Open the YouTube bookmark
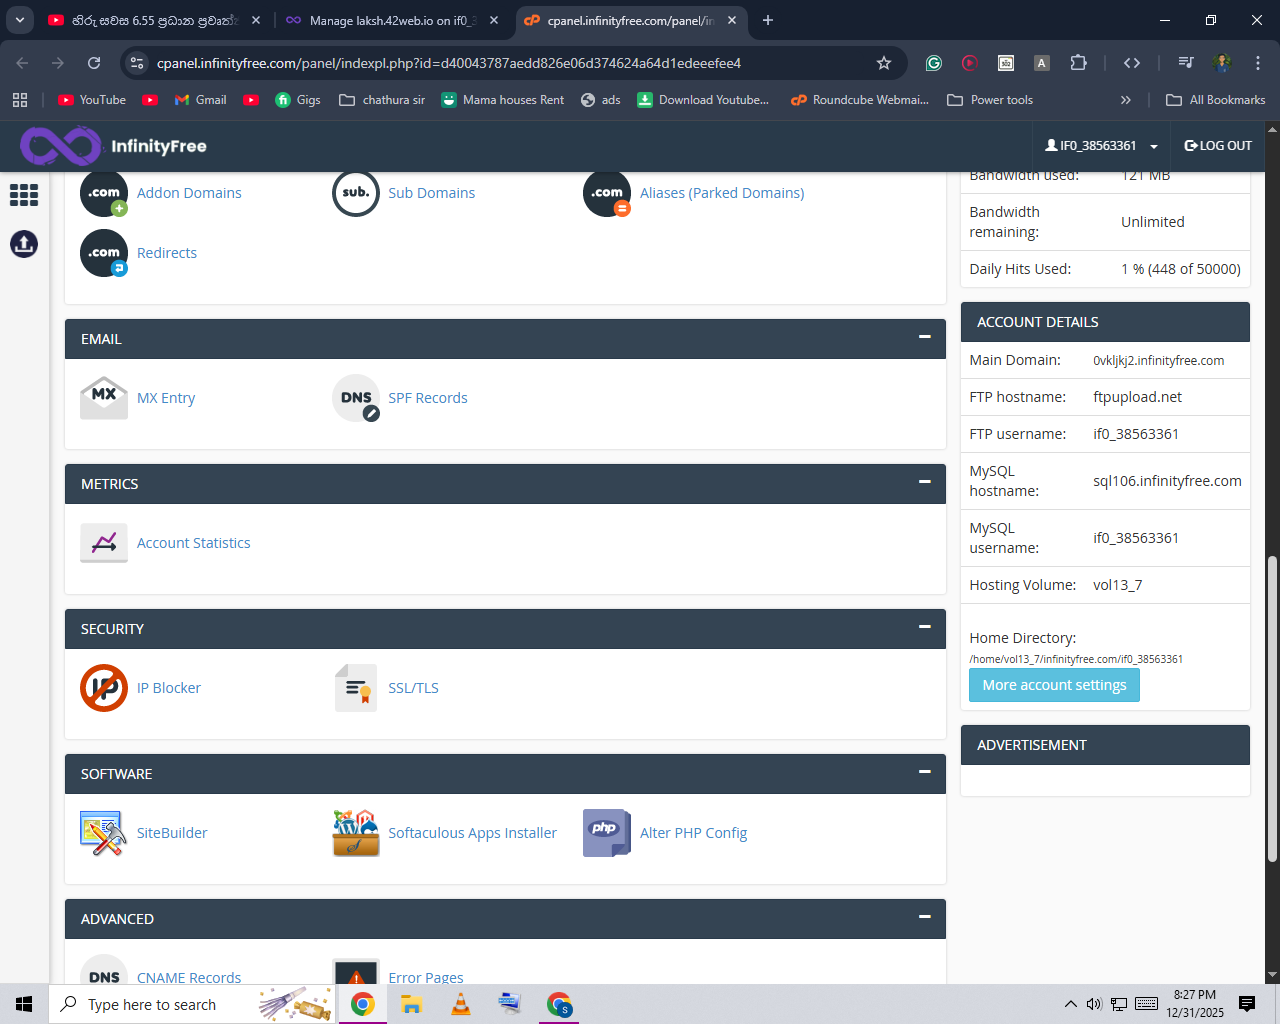The height and width of the screenshot is (1024, 1280). pyautogui.click(x=92, y=100)
